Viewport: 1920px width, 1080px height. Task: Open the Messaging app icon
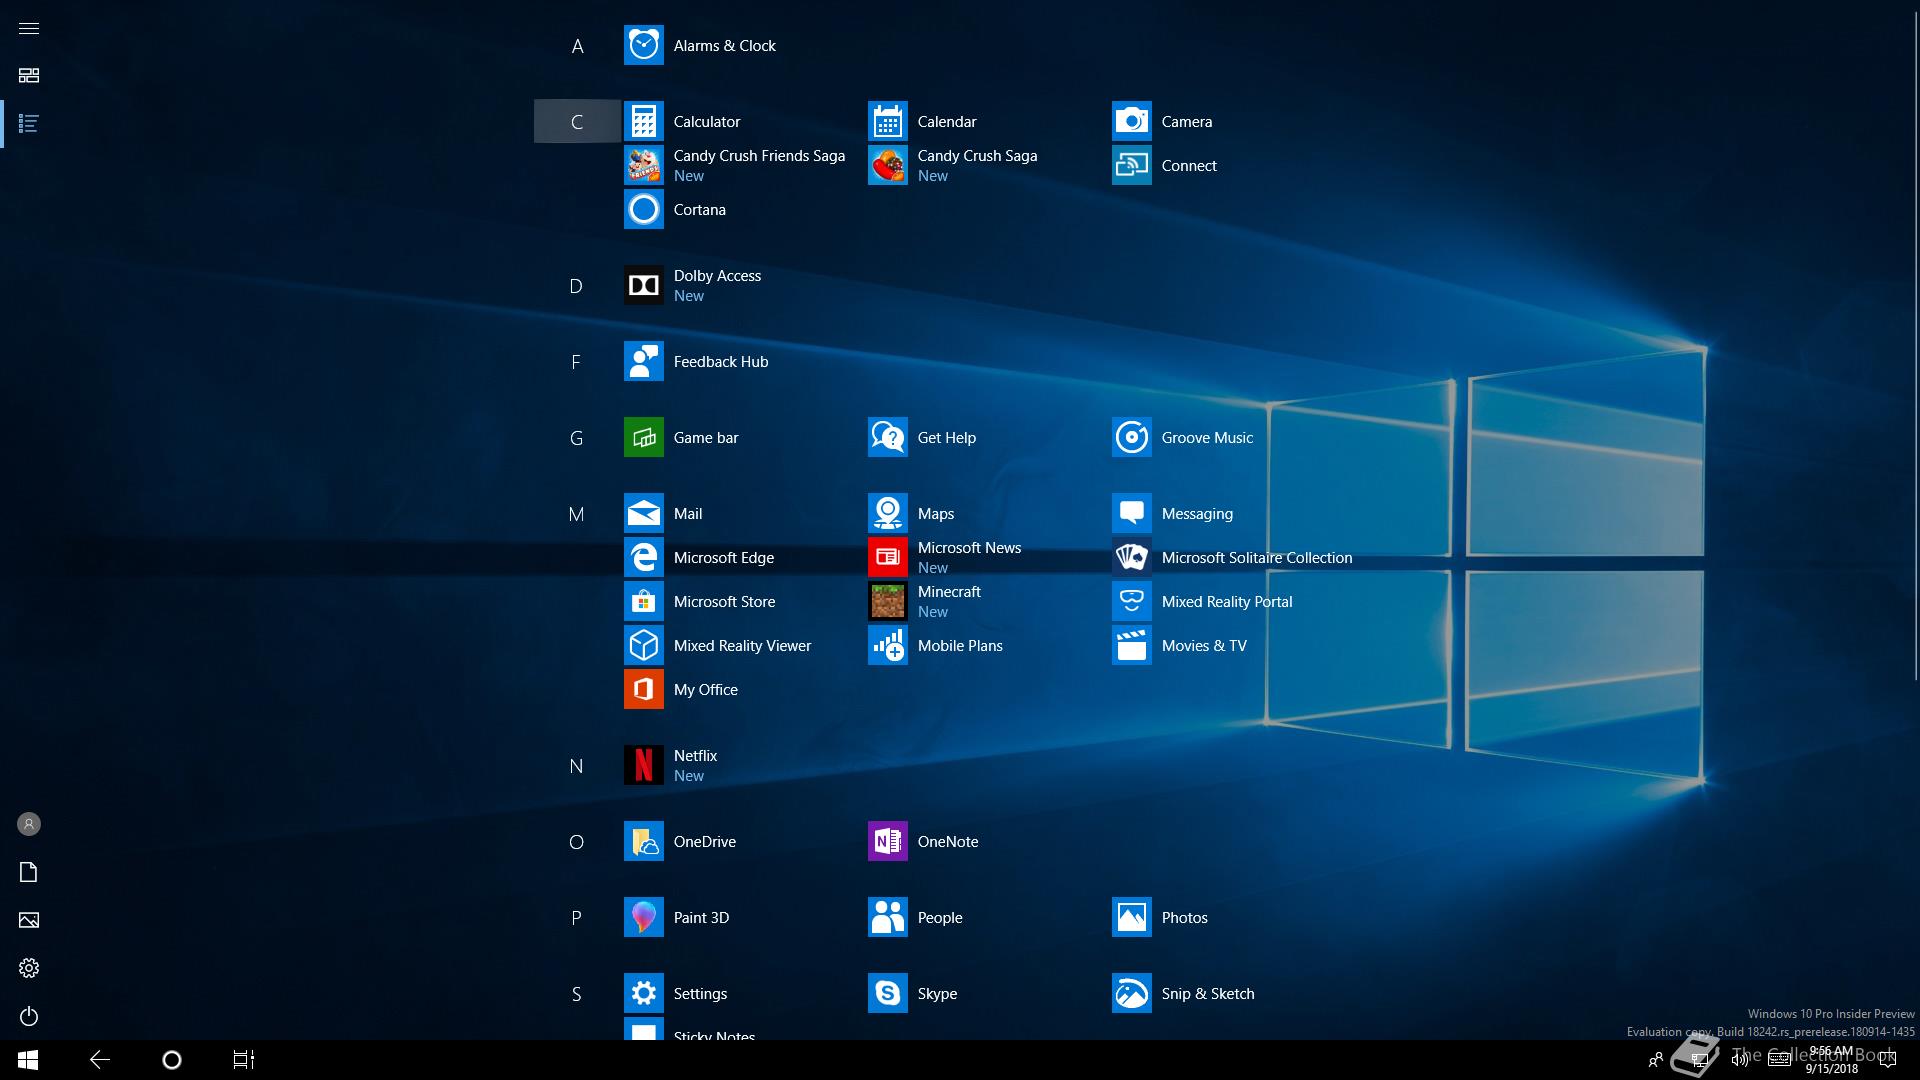click(1131, 513)
